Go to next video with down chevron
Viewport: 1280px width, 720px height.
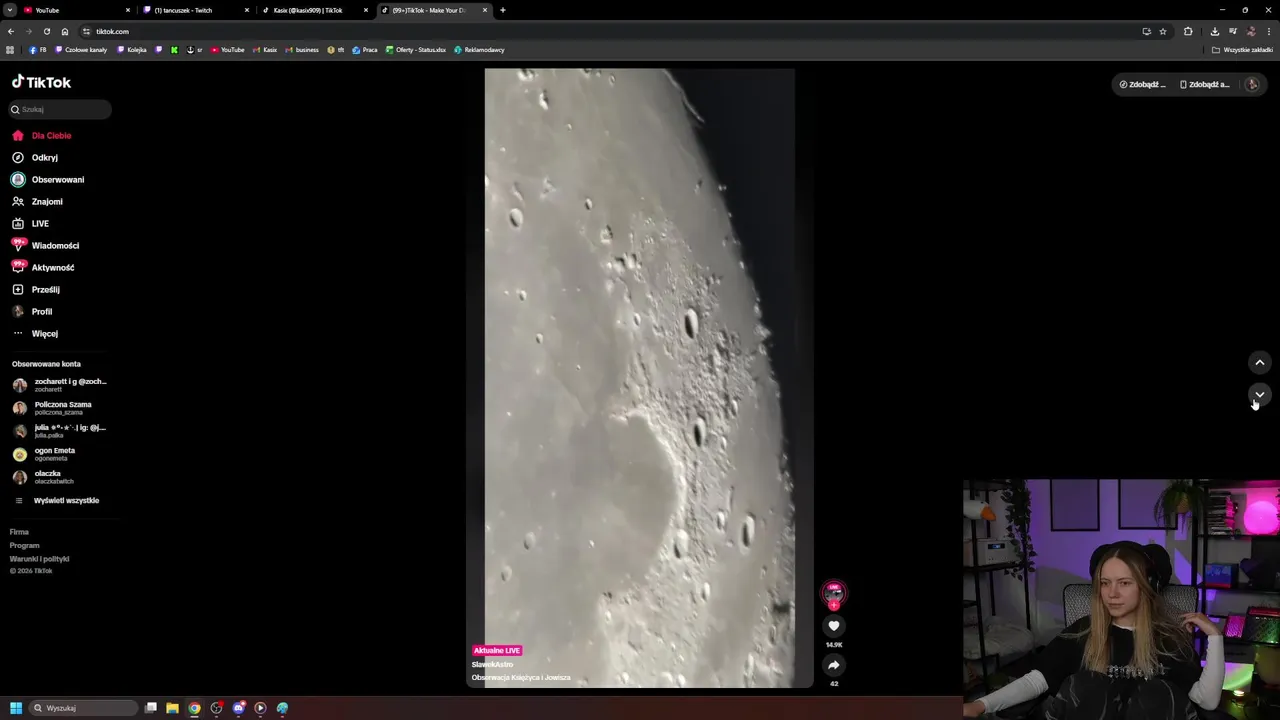click(1259, 394)
